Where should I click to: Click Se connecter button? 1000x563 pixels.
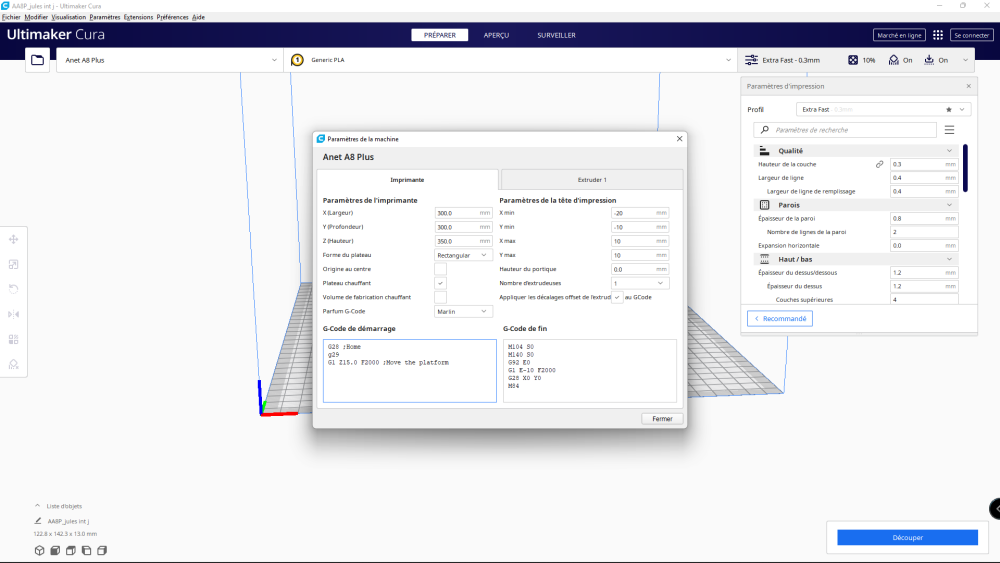[971, 35]
